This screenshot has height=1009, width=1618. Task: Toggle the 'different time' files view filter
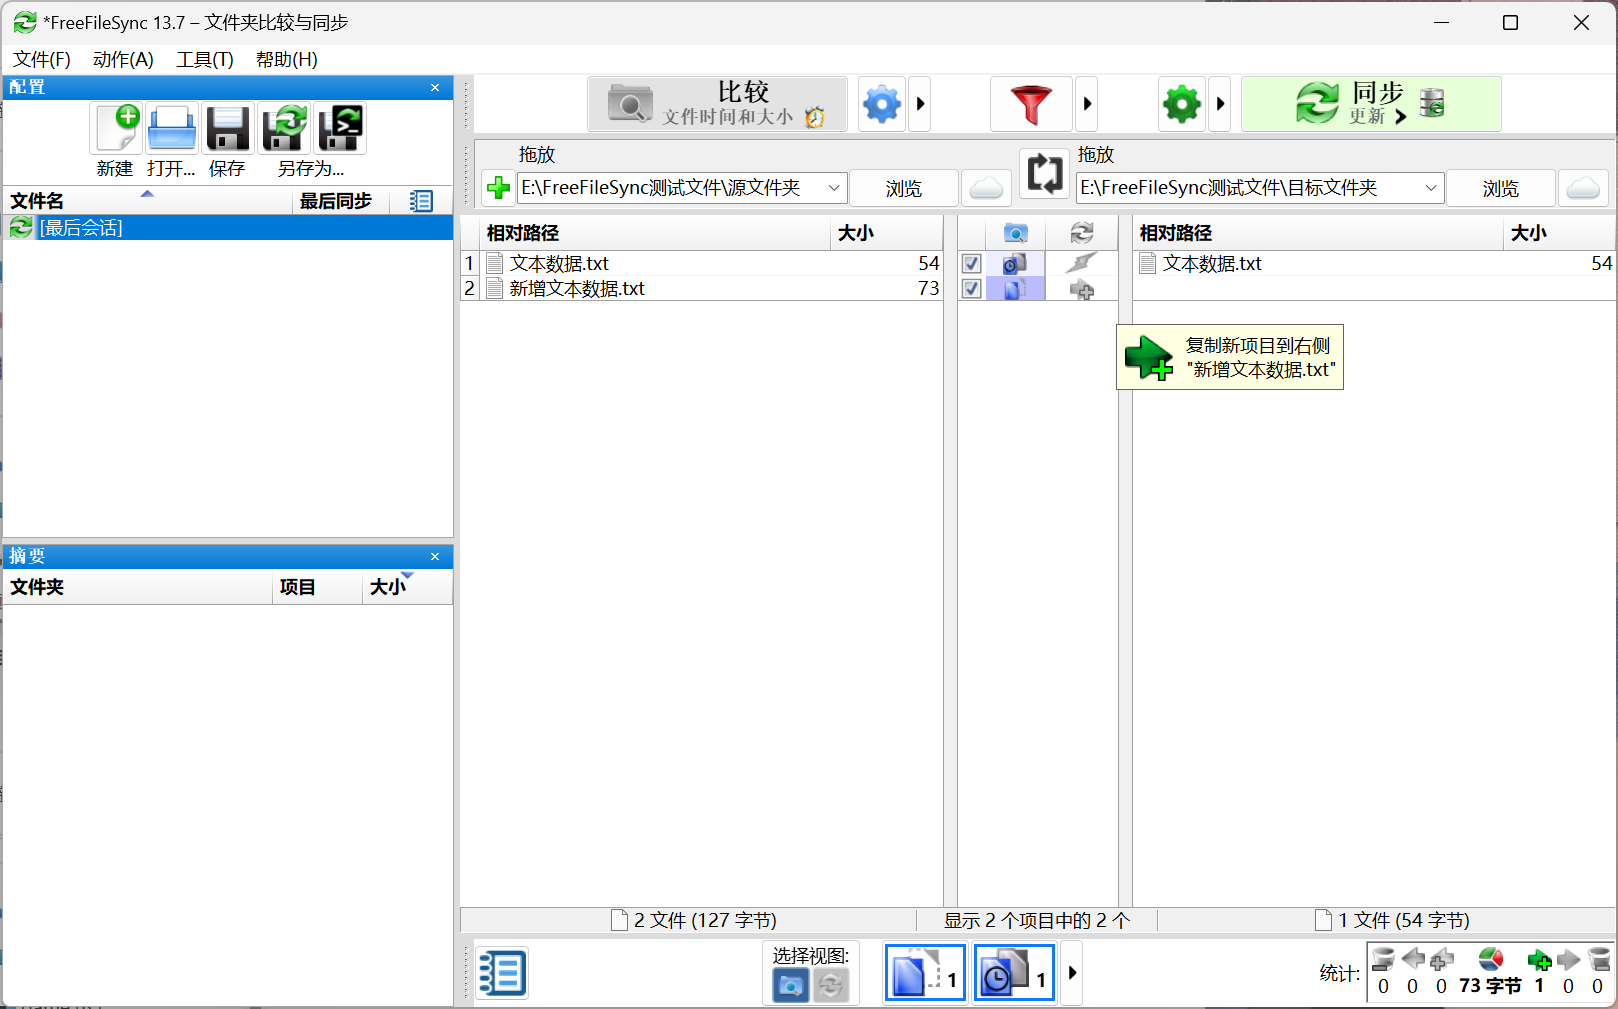(1014, 972)
